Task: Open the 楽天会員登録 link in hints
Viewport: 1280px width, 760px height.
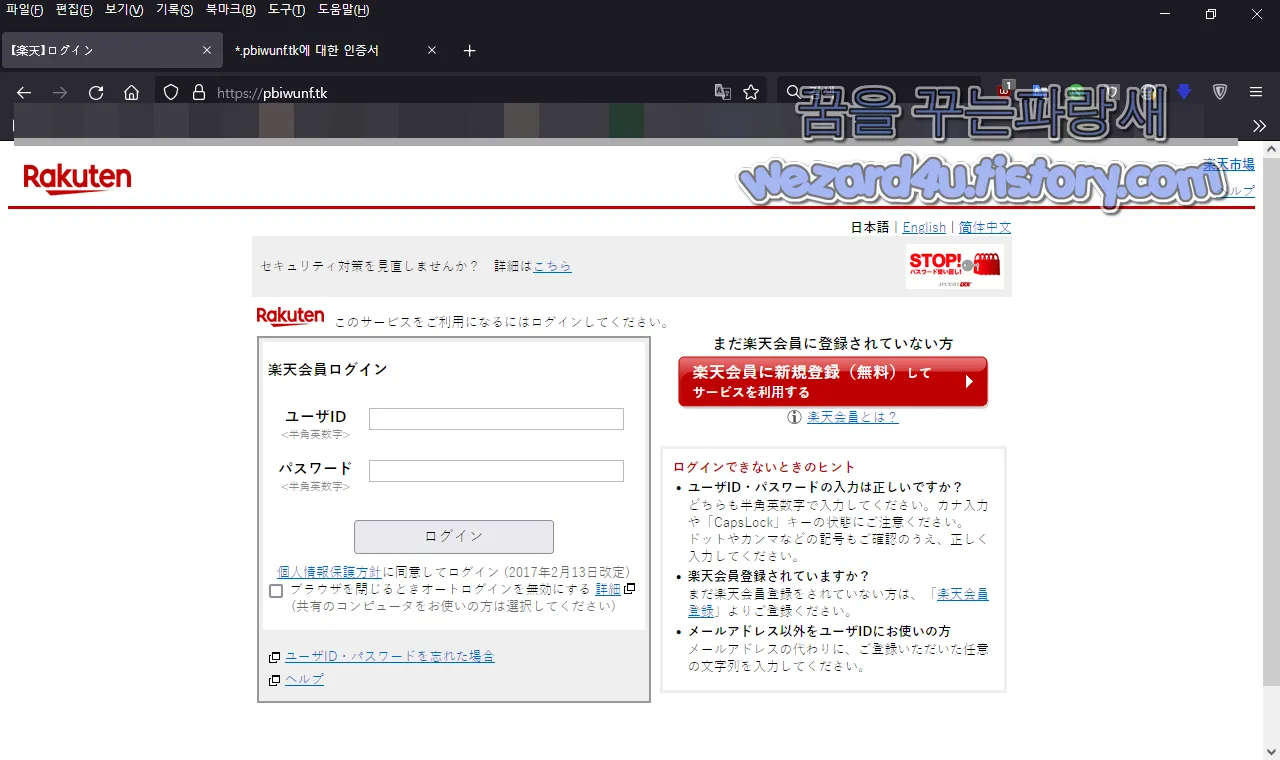Action: pyautogui.click(x=963, y=594)
